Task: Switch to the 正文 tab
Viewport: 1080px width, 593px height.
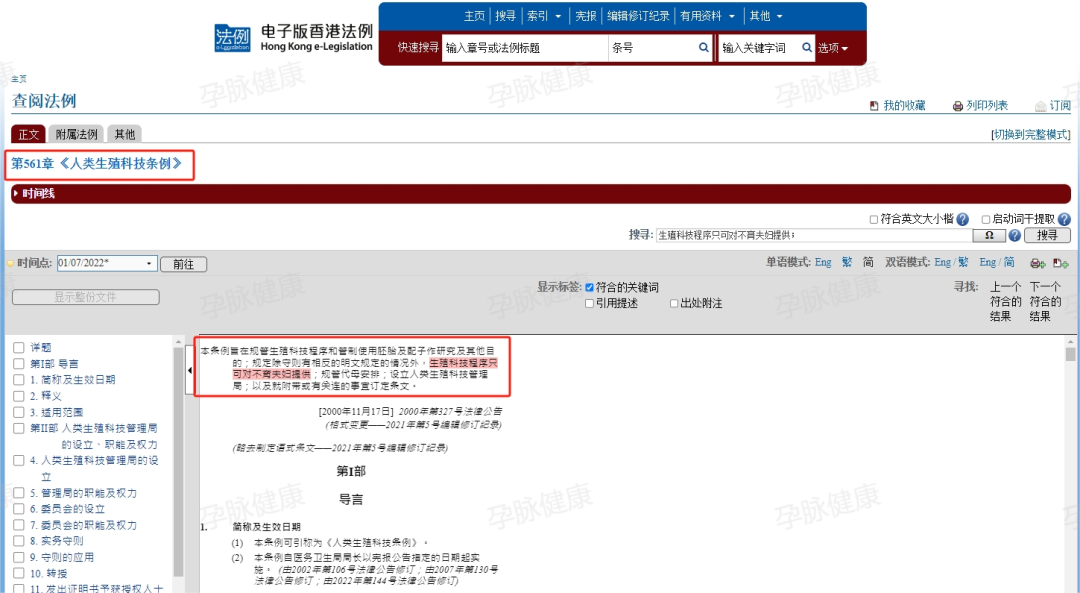Action: (28, 134)
